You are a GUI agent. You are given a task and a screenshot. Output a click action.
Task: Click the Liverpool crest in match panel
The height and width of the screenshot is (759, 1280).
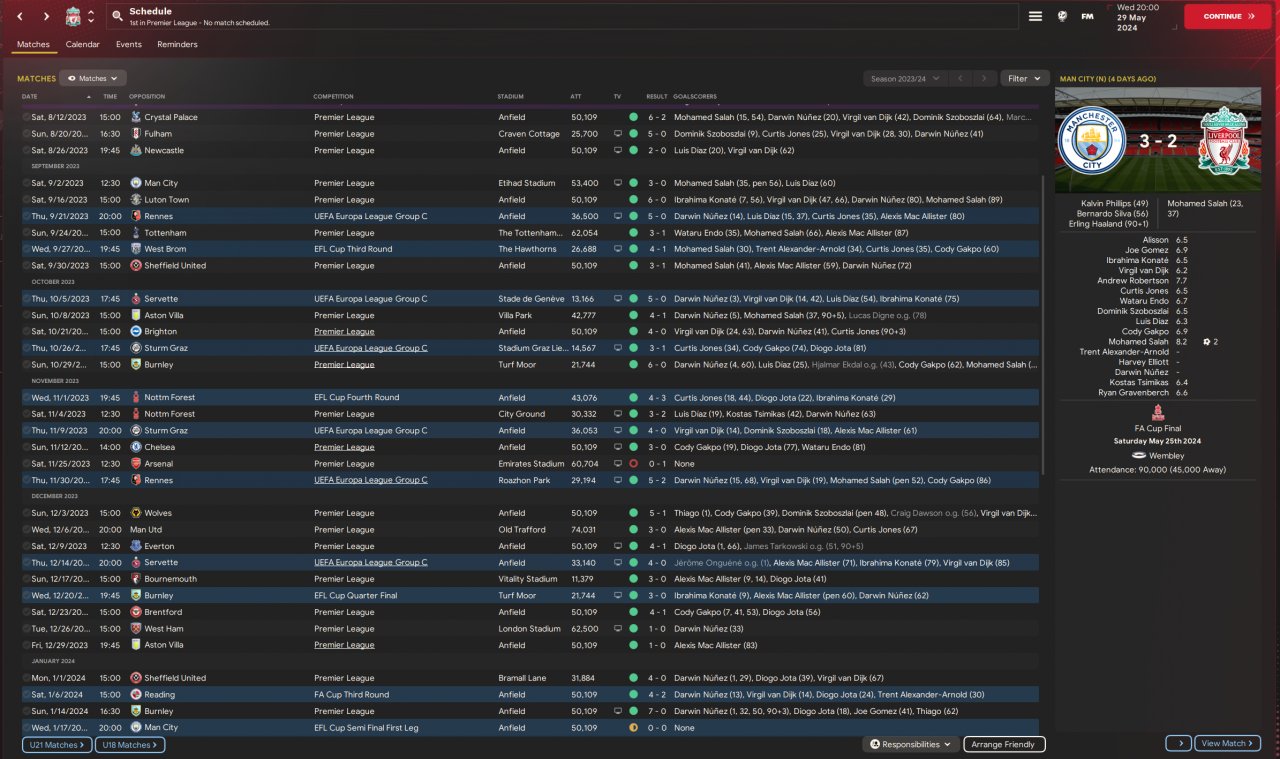click(1223, 142)
